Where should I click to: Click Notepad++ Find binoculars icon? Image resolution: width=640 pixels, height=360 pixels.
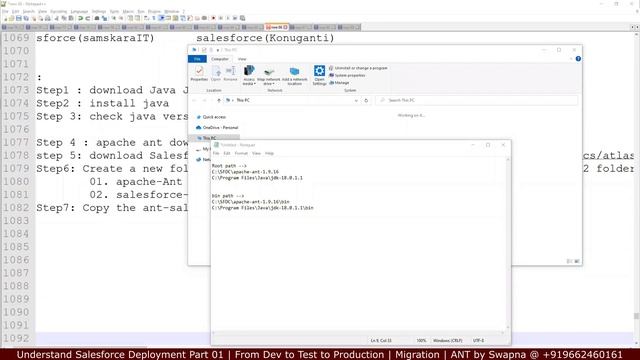(x=97, y=18)
